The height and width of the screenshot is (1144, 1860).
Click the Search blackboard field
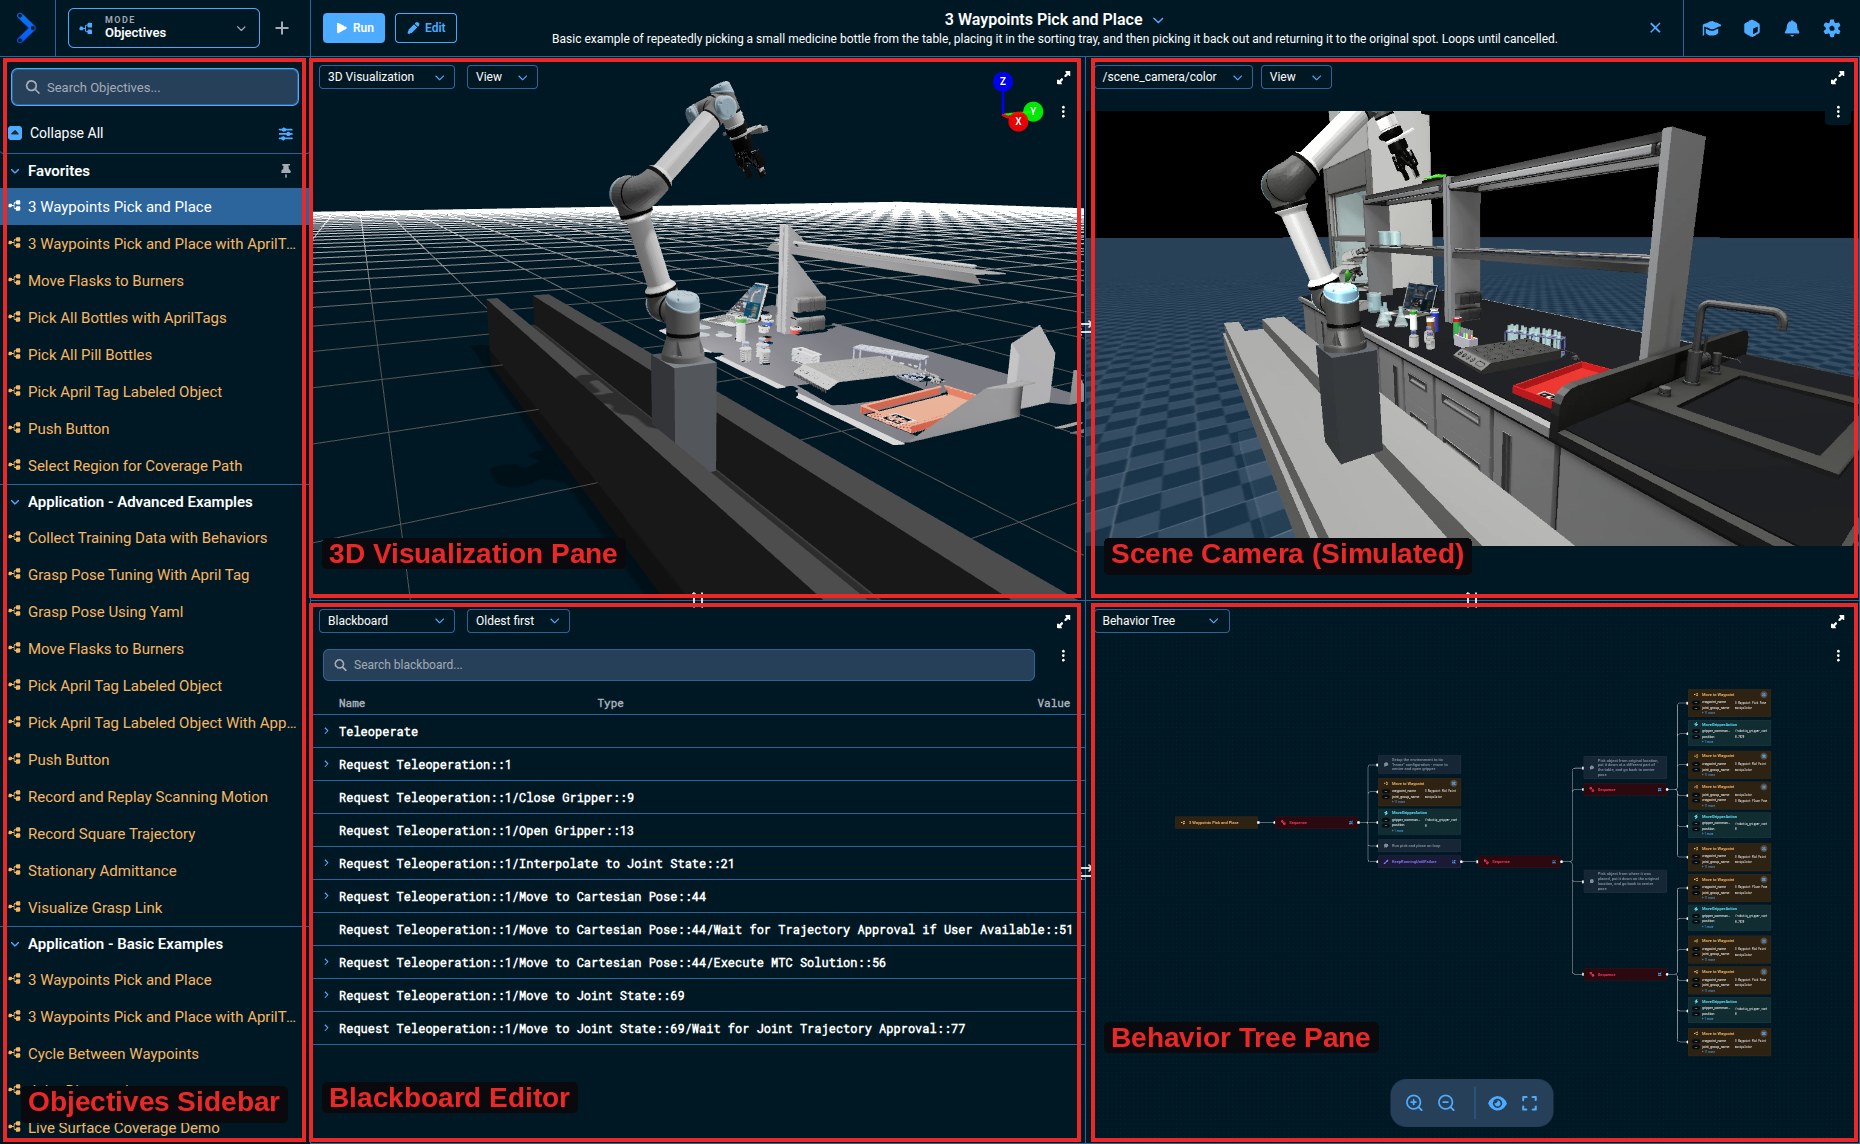pyautogui.click(x=678, y=665)
